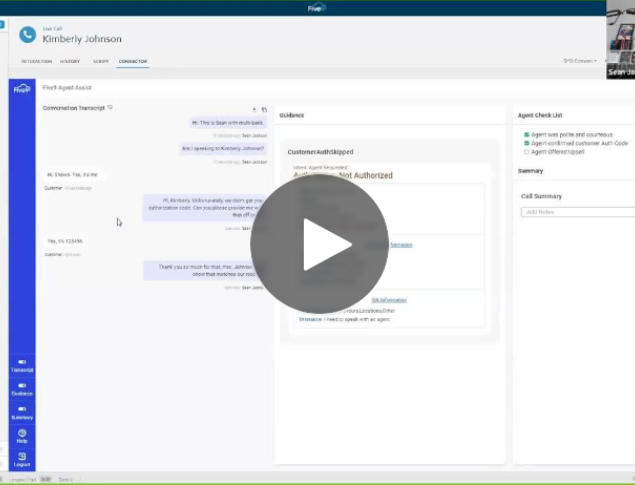The width and height of the screenshot is (635, 485).
Task: Toggle the Guidance switch in sidebar
Action: pos(22,387)
